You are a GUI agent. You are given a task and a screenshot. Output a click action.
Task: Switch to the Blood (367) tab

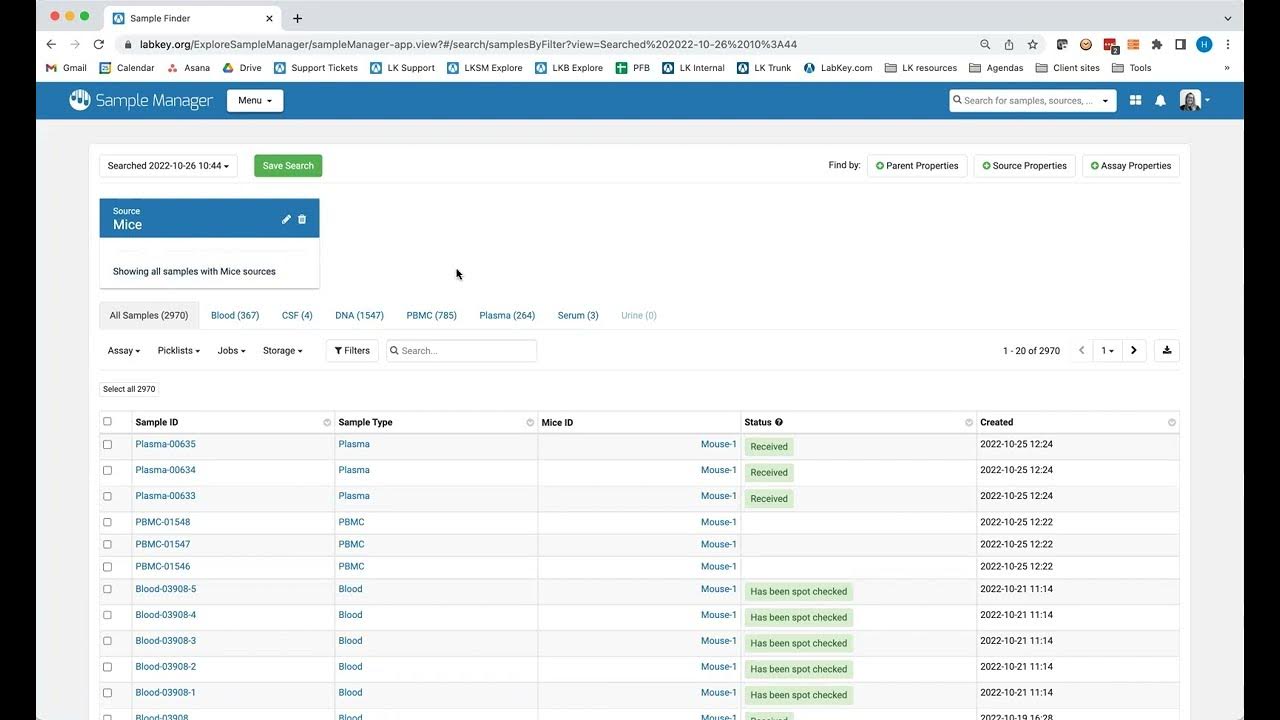click(x=235, y=315)
